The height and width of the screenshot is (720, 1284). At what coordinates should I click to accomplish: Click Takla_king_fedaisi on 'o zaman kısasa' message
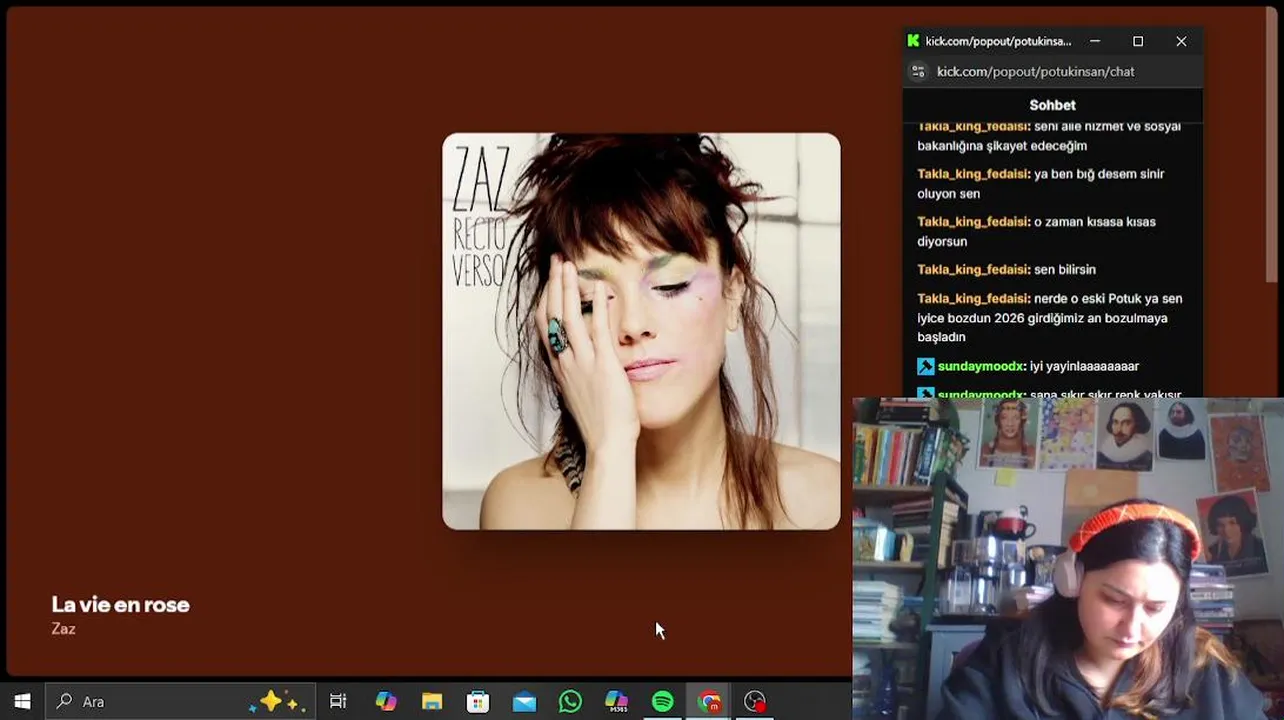[x=973, y=221]
